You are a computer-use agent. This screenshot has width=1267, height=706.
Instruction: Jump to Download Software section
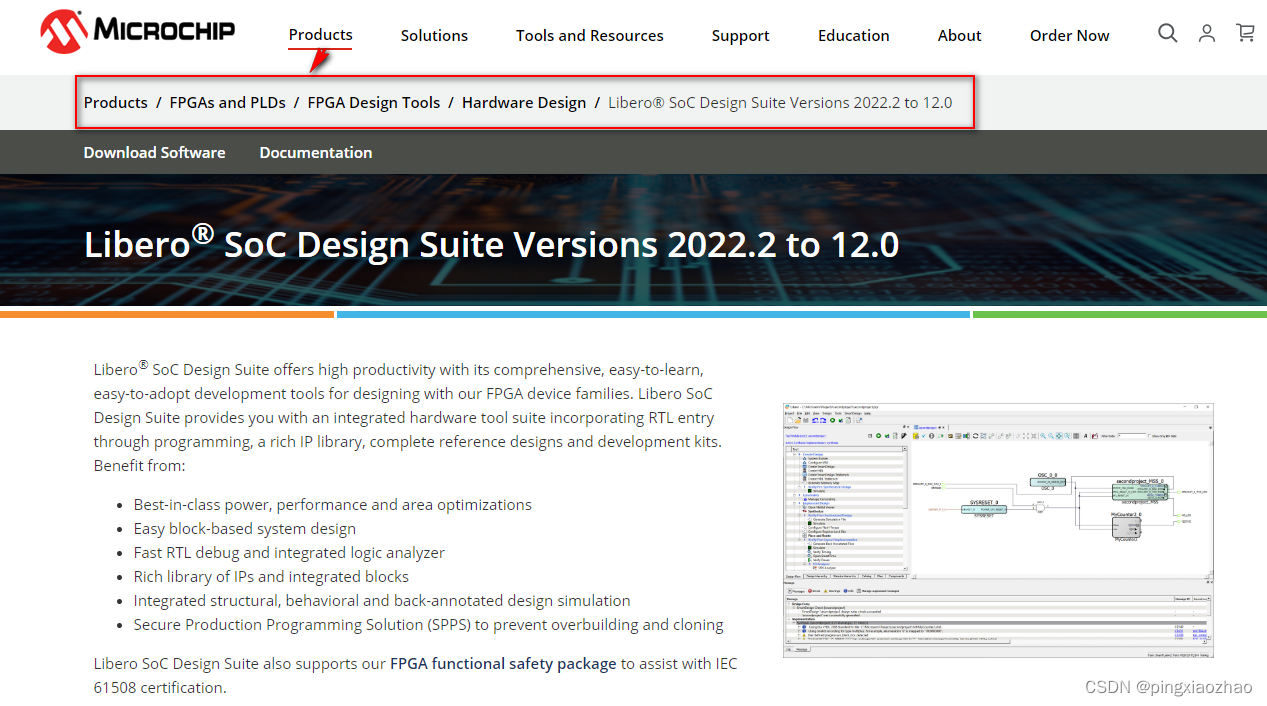154,152
